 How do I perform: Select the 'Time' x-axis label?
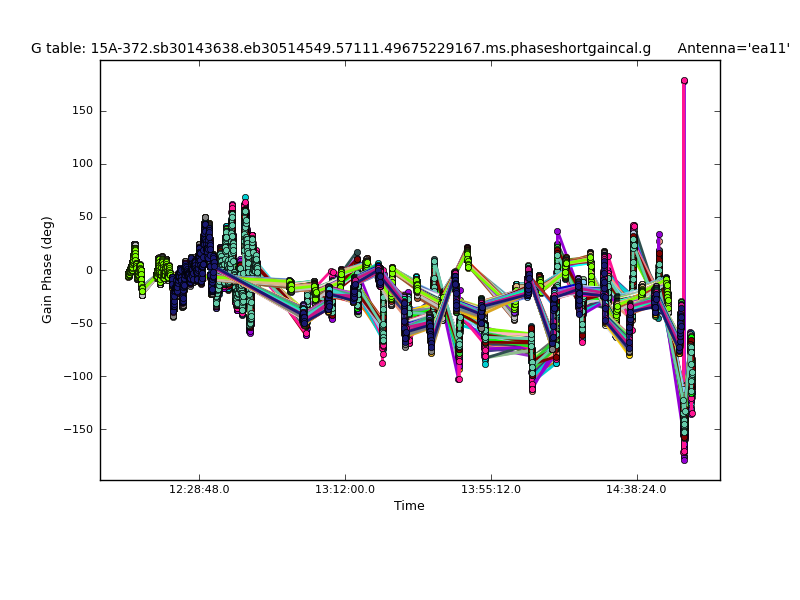pos(409,506)
